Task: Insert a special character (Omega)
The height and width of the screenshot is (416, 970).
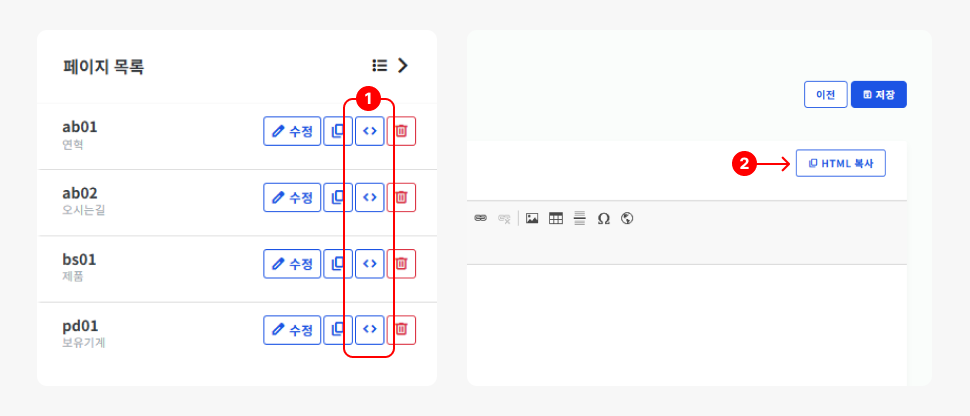Action: coord(603,218)
